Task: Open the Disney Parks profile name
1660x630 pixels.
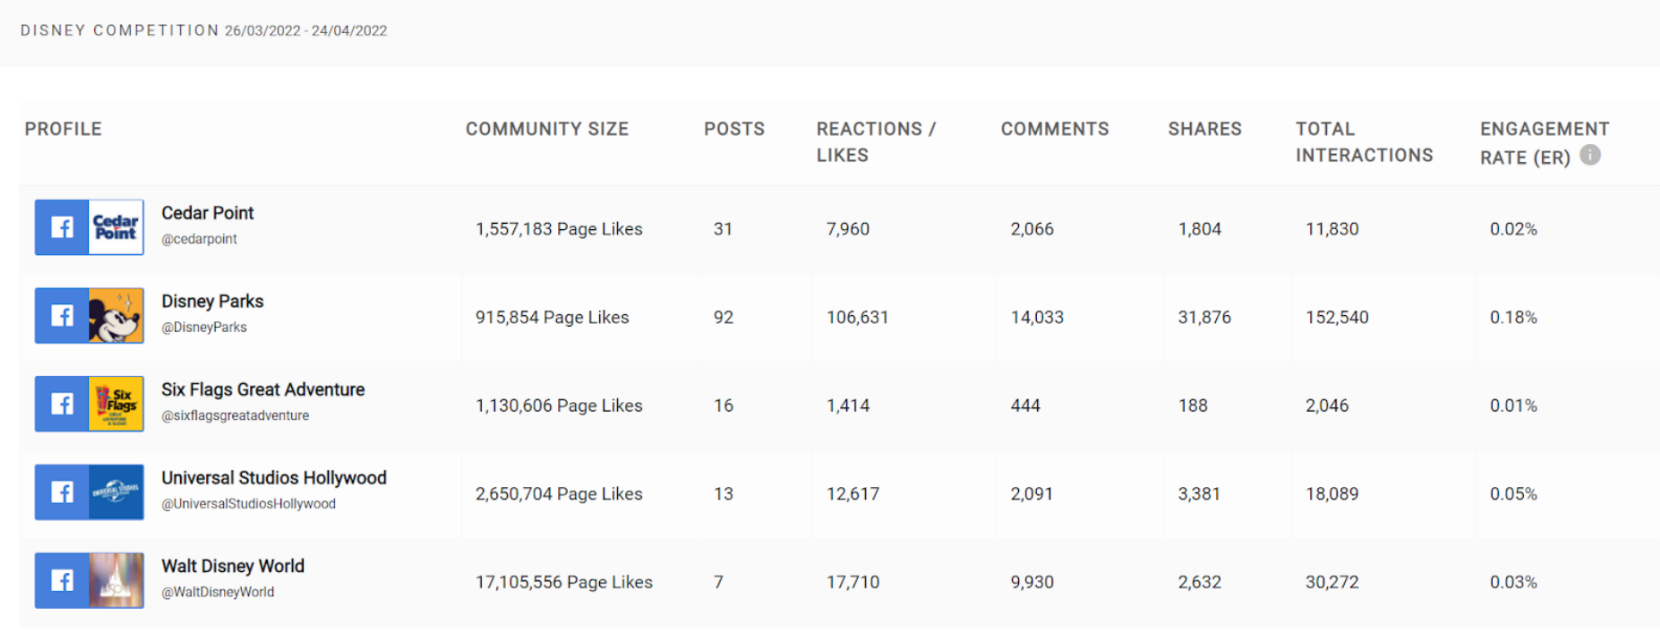Action: [213, 301]
